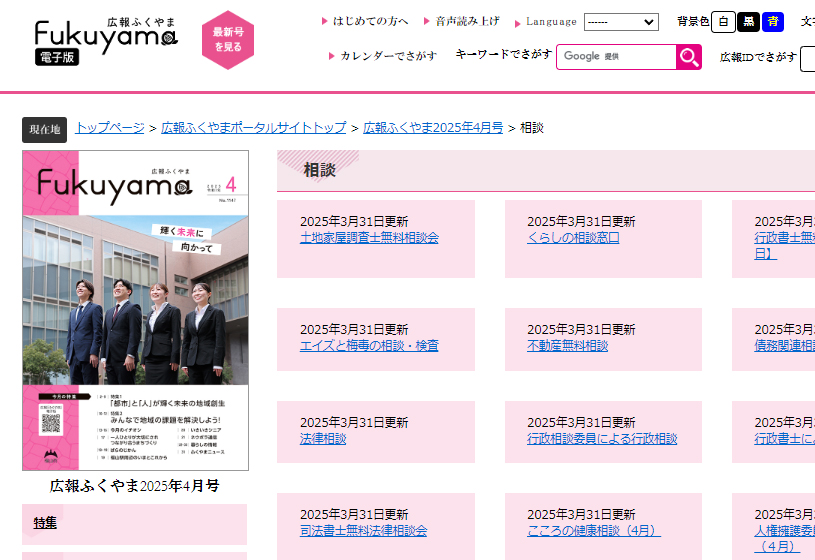The image size is (815, 560).
Task: Click the 相談 section heading
Action: pyautogui.click(x=319, y=170)
